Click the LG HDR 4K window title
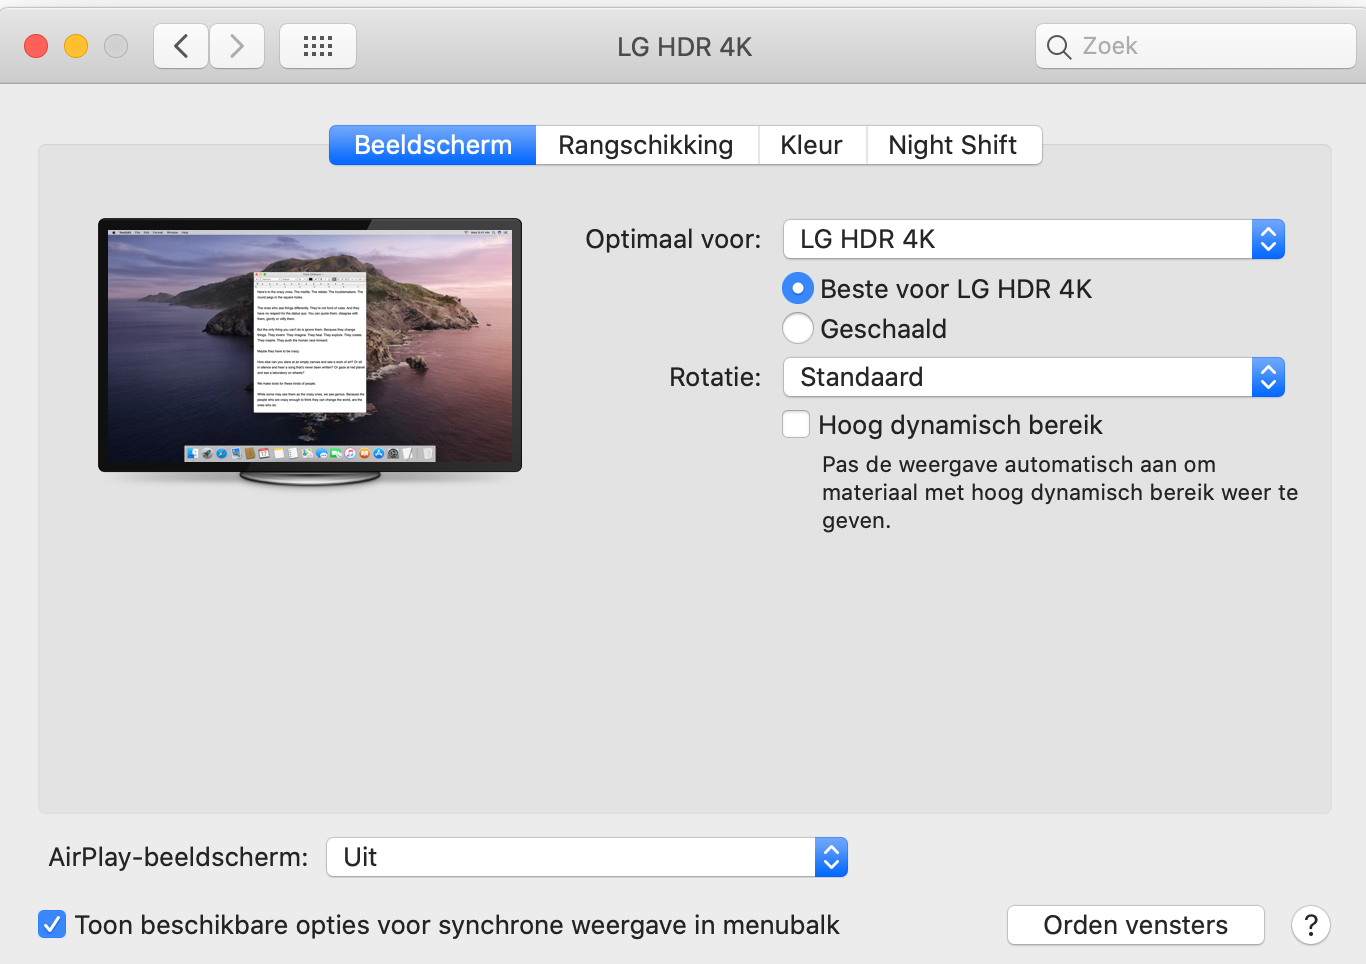The image size is (1366, 964). tap(684, 47)
